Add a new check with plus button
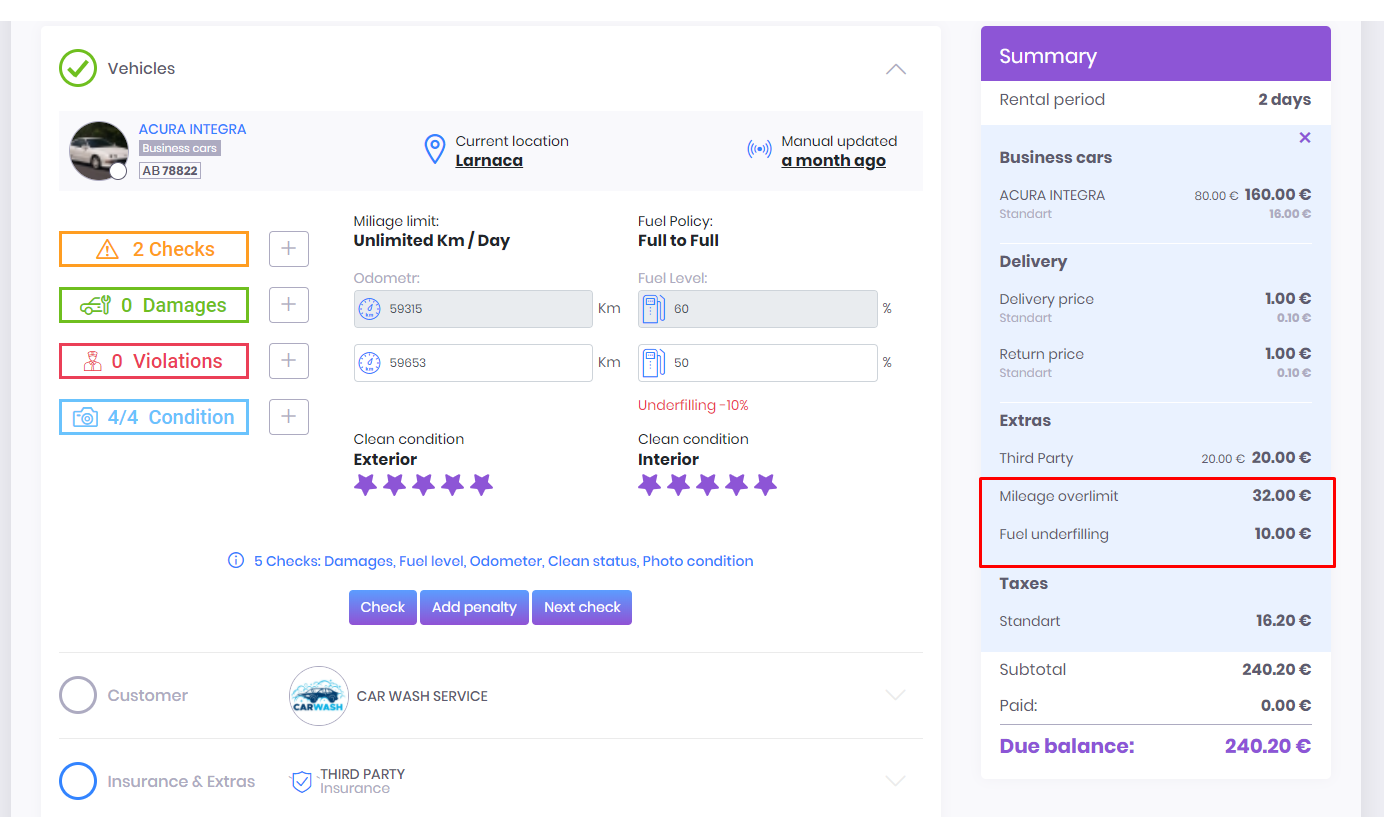The height and width of the screenshot is (817, 1384). 289,249
